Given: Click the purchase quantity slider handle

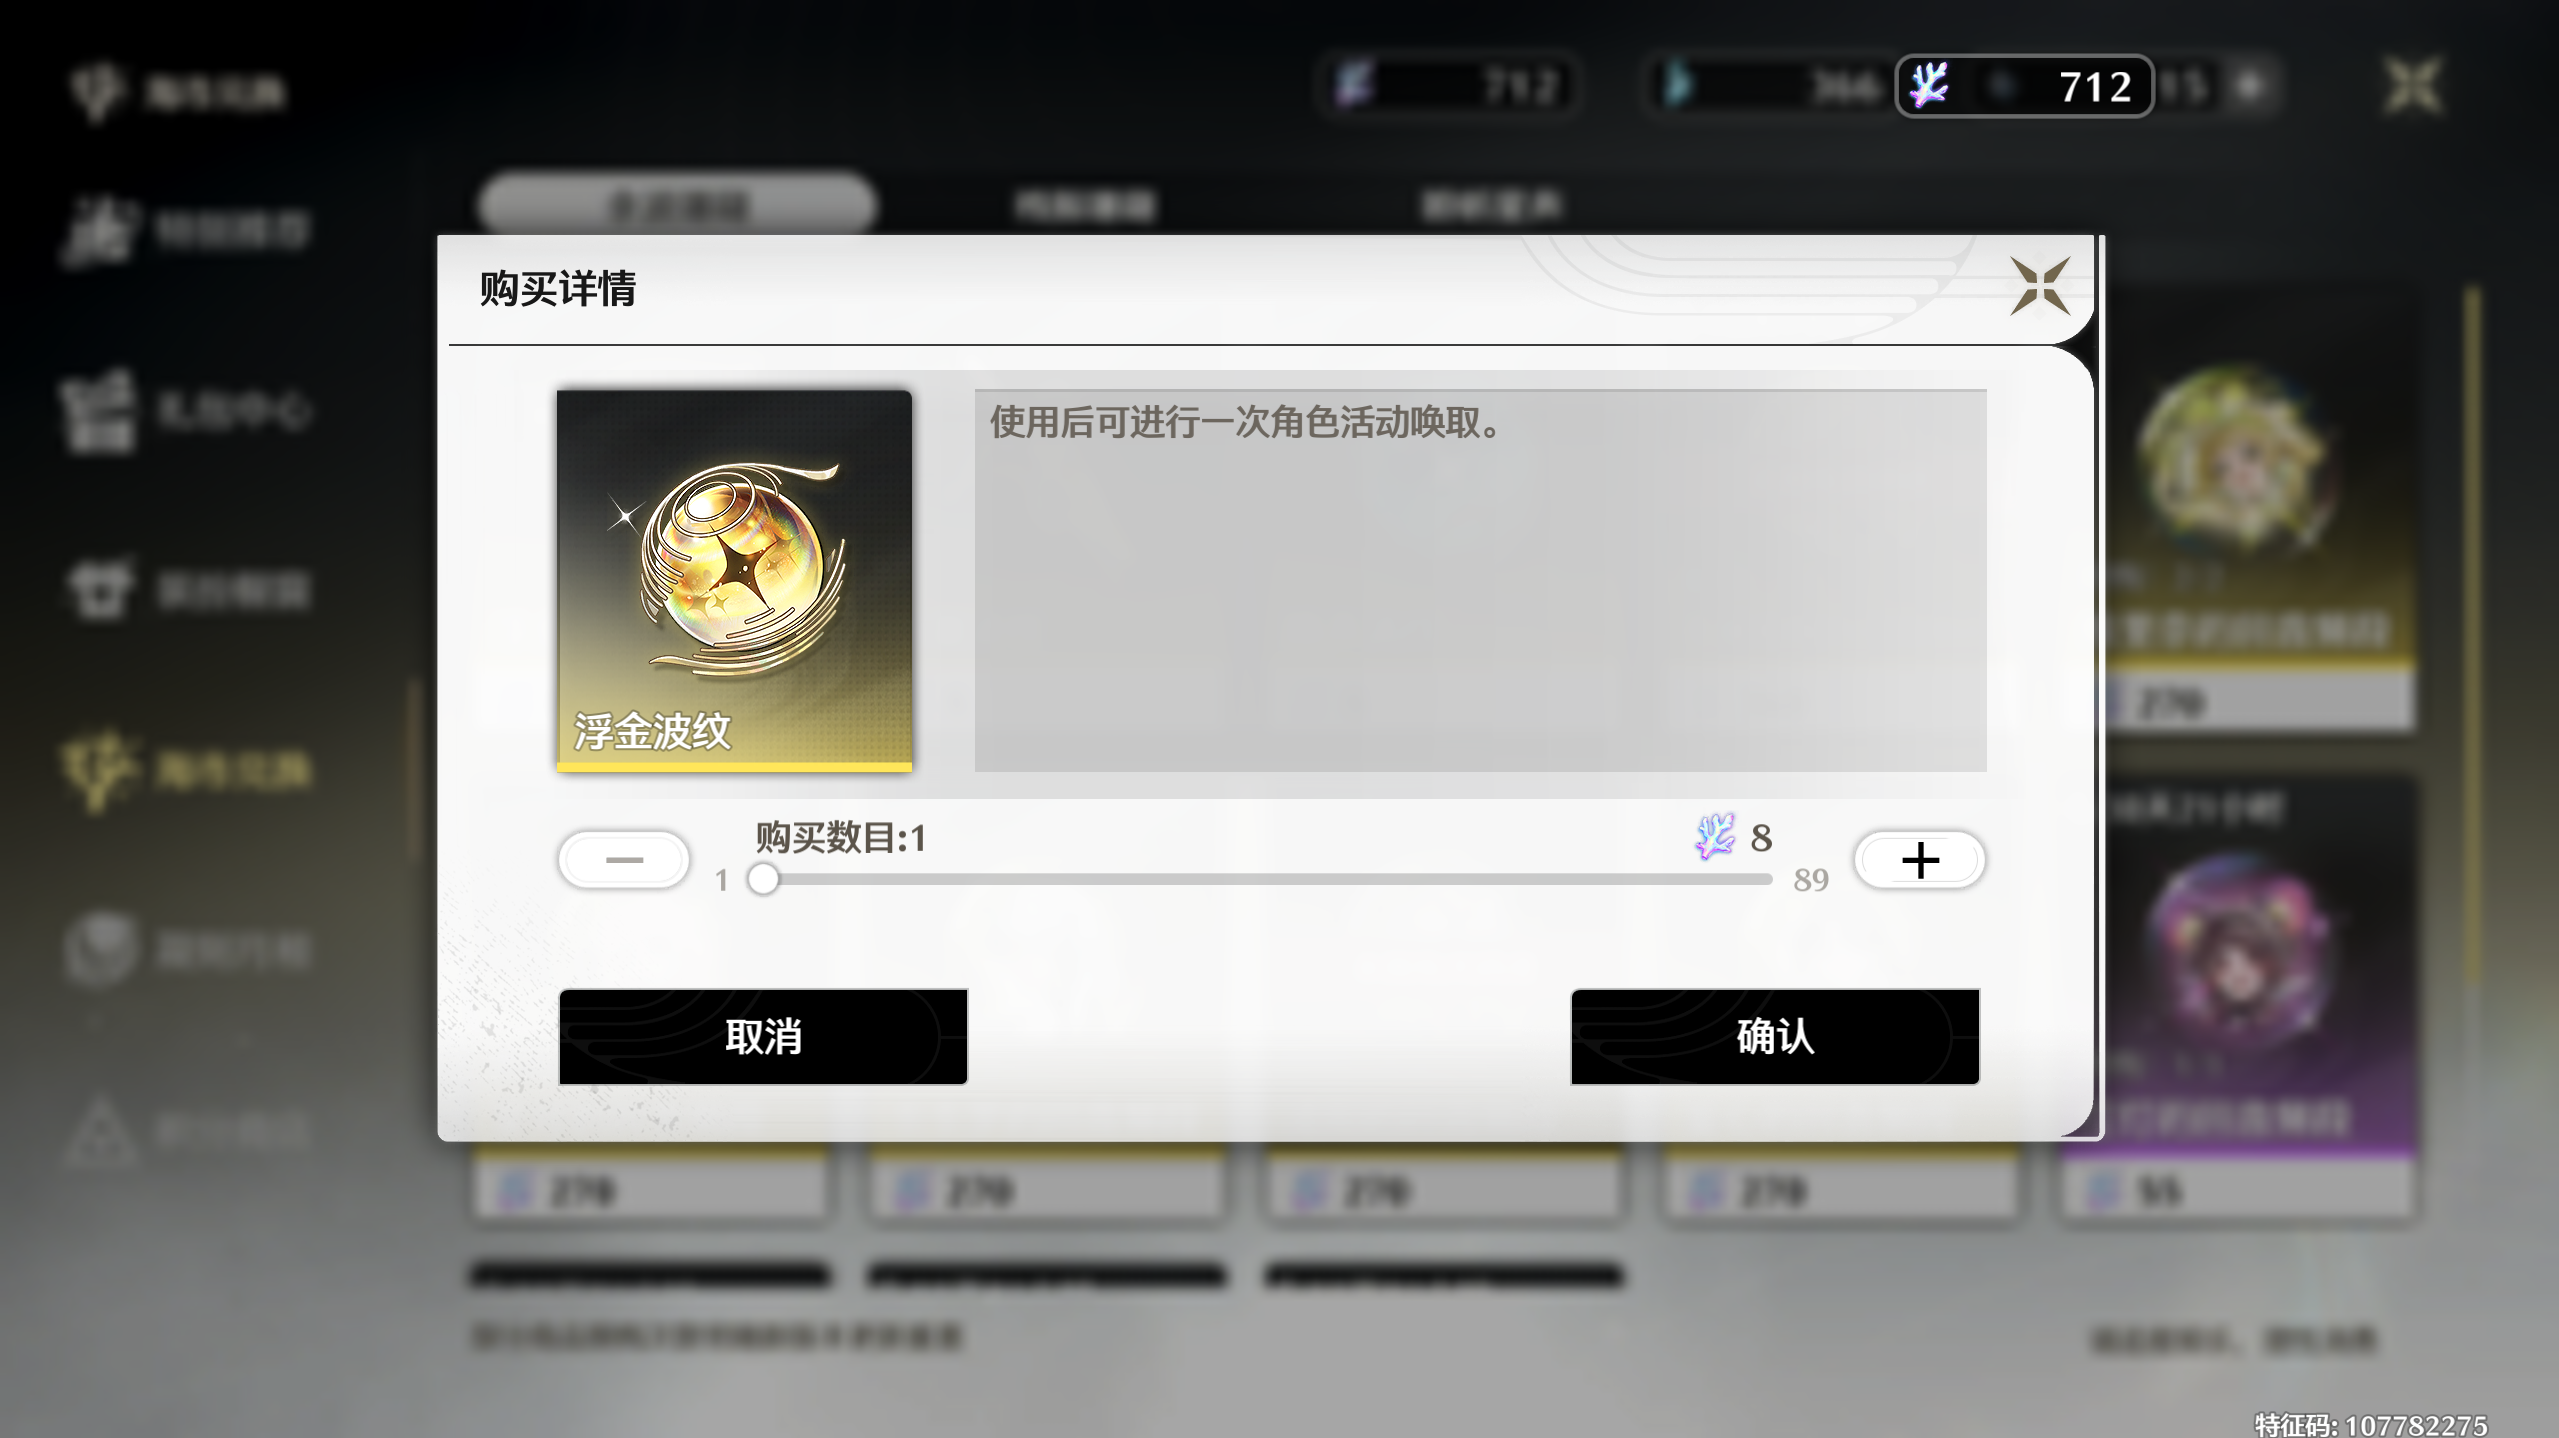Looking at the screenshot, I should click(763, 879).
